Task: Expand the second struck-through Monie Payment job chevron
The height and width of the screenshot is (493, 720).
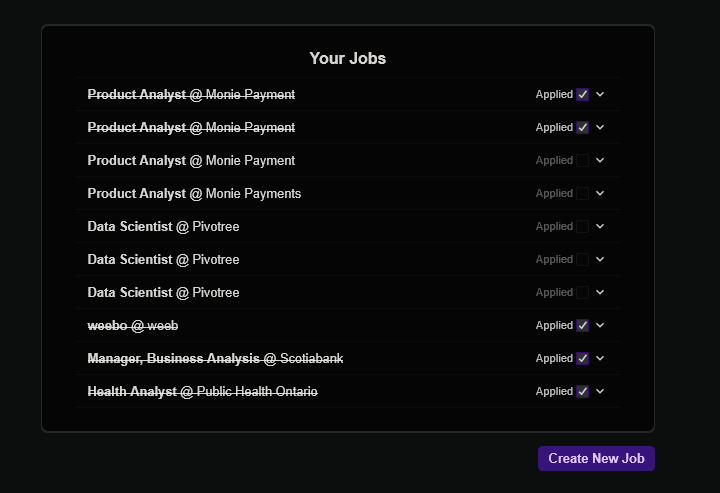Action: [x=600, y=127]
